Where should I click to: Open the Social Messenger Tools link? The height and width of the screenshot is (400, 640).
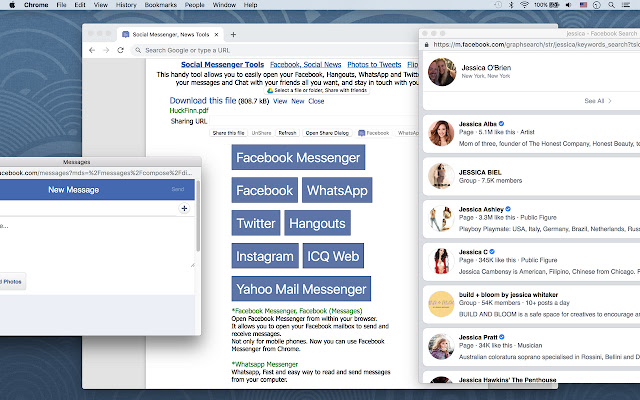coord(222,64)
